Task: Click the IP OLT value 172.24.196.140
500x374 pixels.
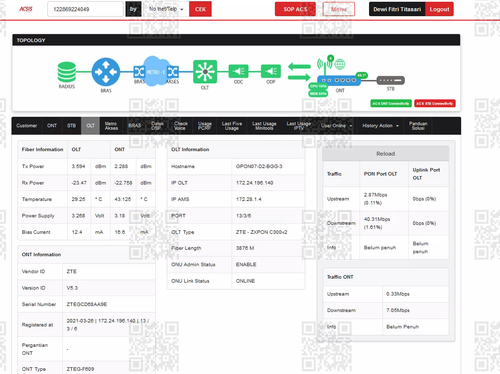Action: pos(255,183)
